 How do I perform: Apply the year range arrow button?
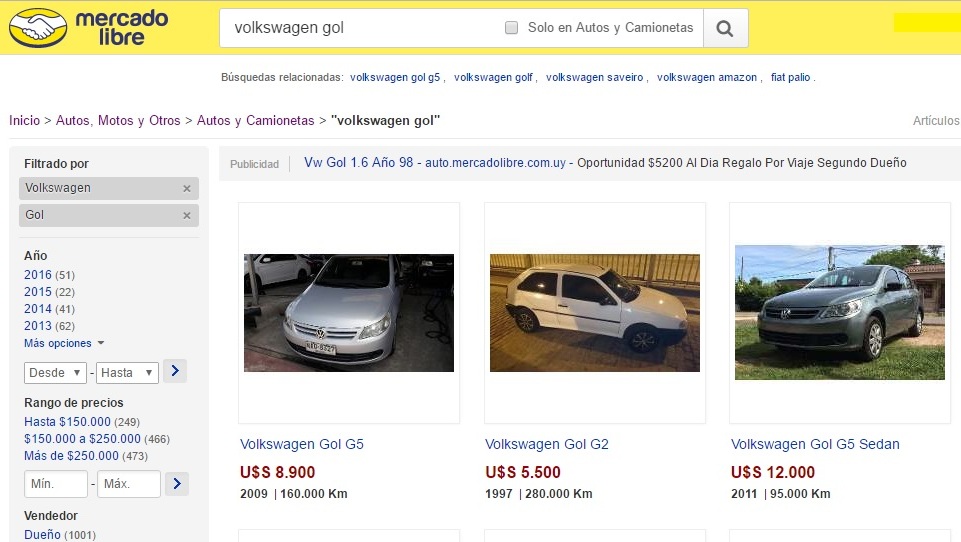pyautogui.click(x=175, y=371)
